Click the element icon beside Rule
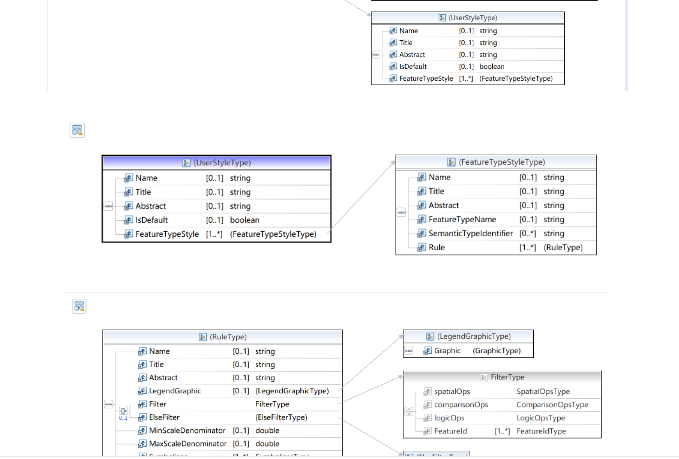Image resolution: width=679 pixels, height=459 pixels. point(421,247)
